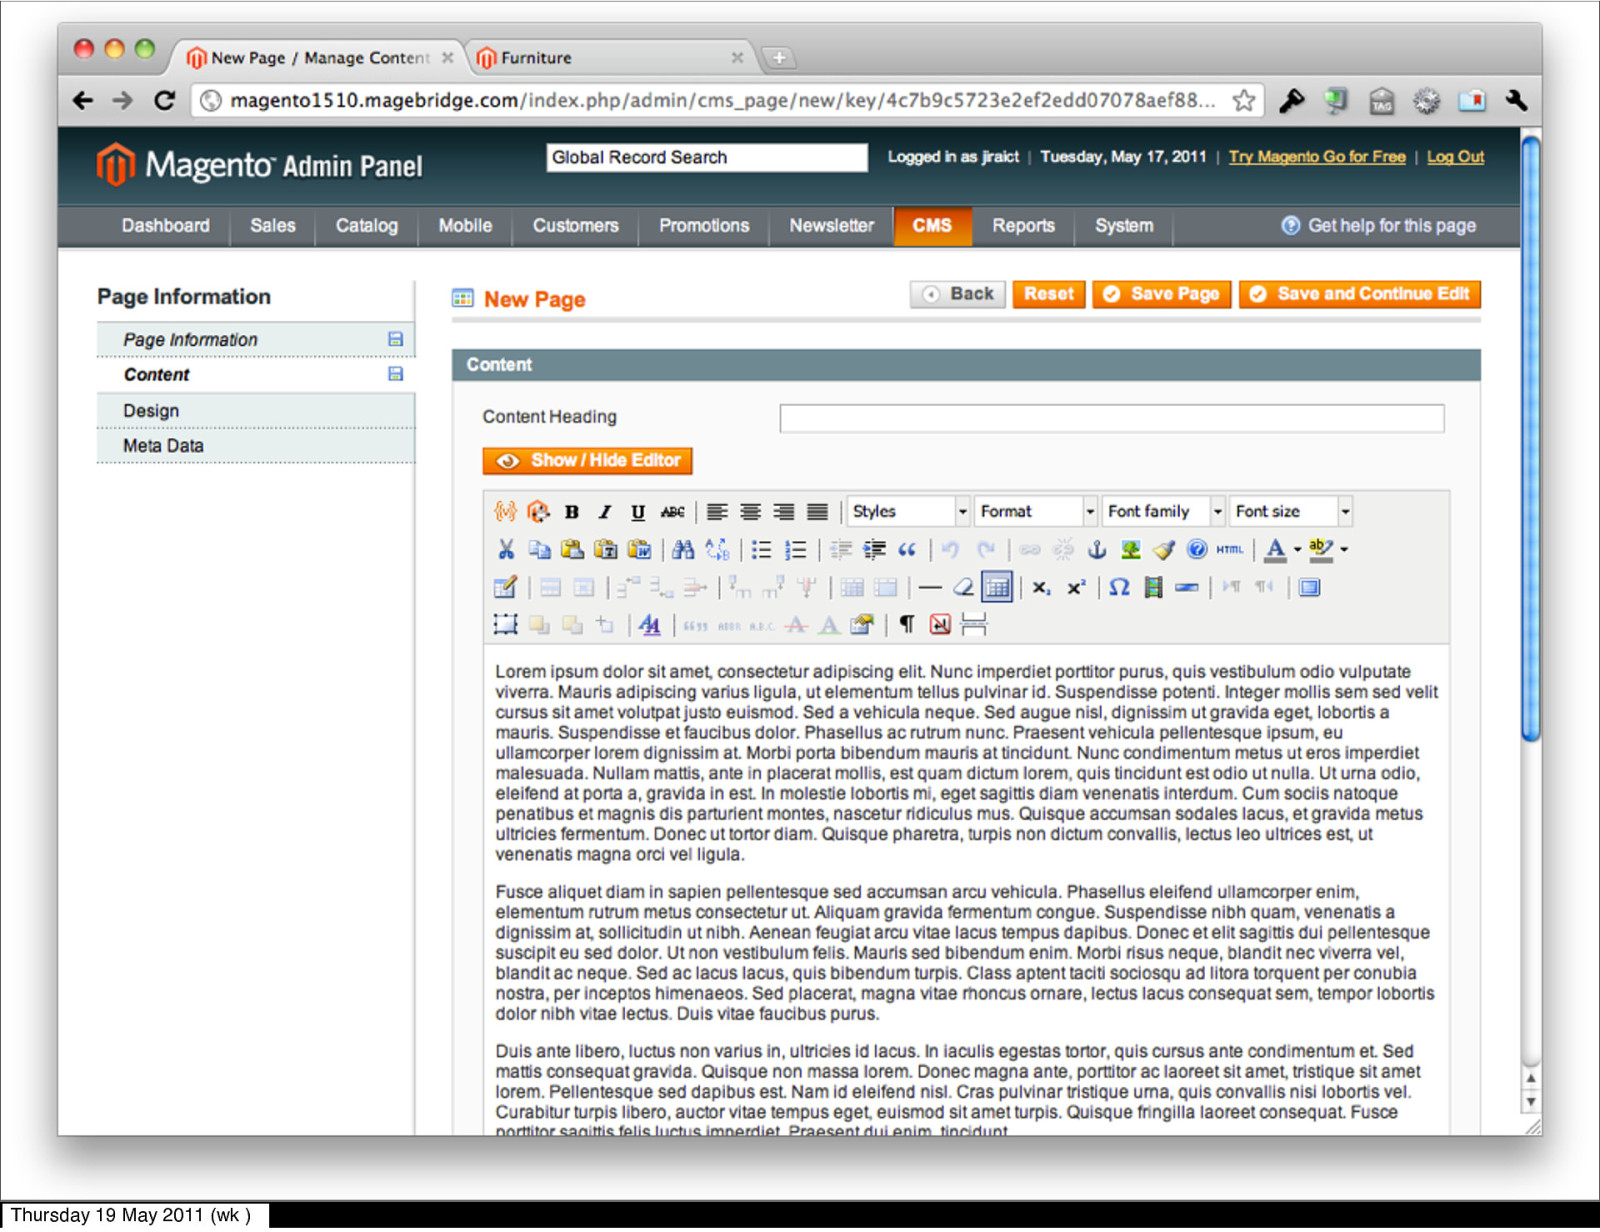
Task: Click the Log Out link
Action: (1455, 157)
